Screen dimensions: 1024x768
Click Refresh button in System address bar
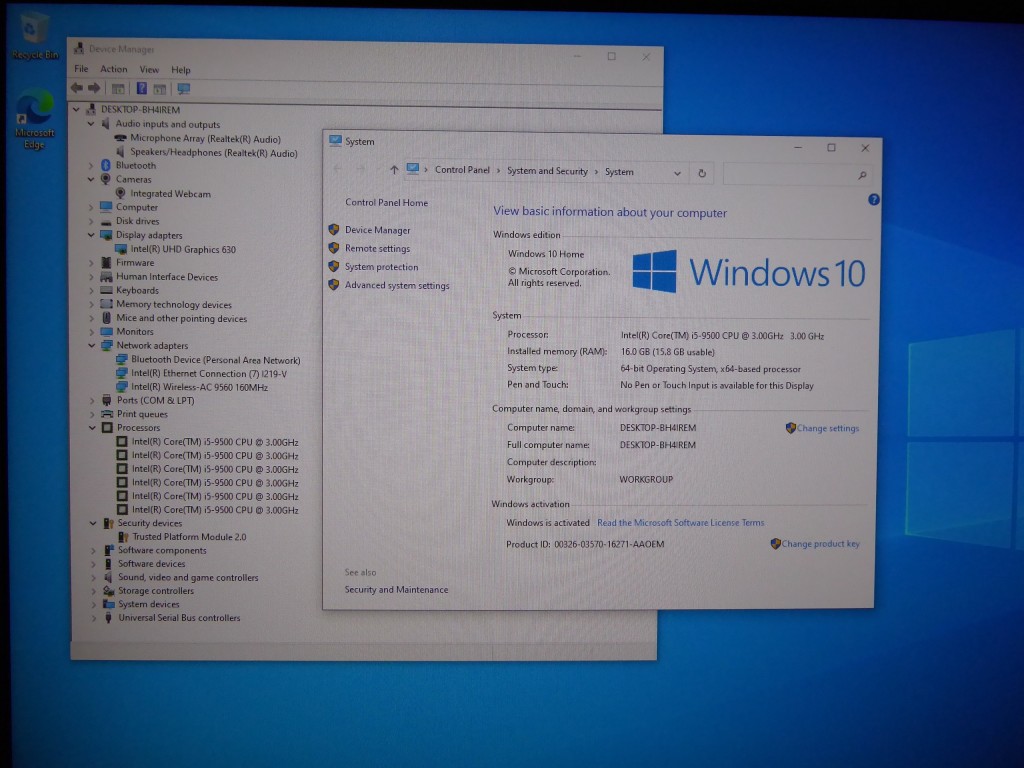702,174
